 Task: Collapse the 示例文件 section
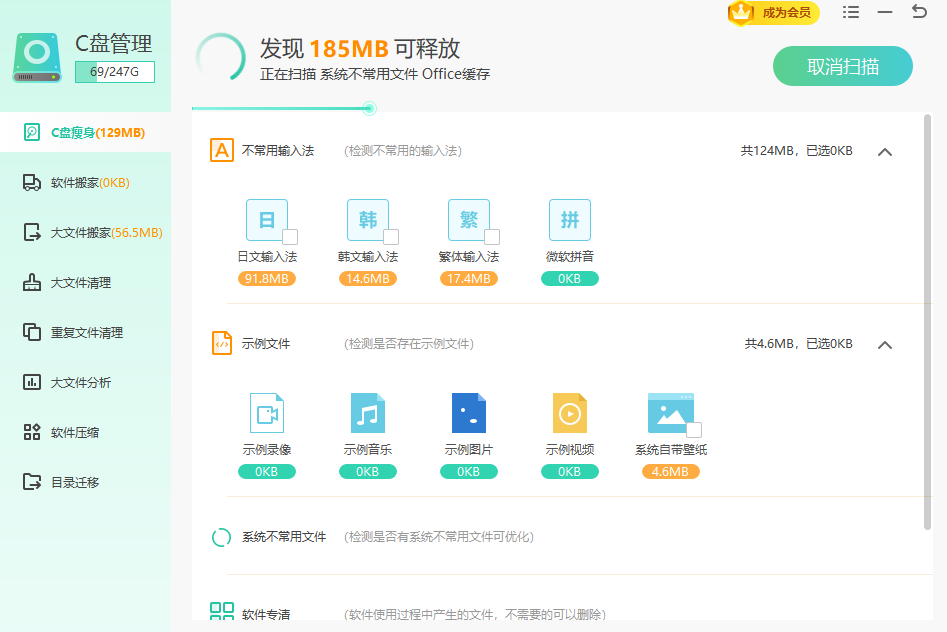coord(884,345)
